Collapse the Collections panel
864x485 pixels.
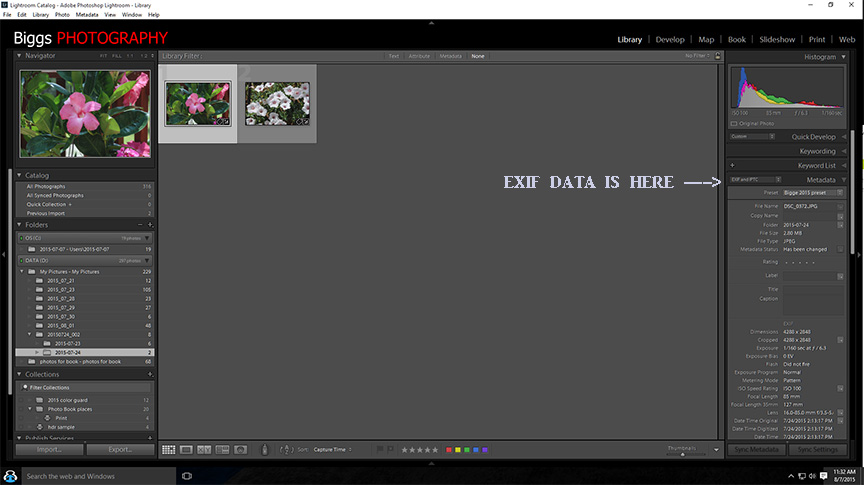[x=19, y=374]
